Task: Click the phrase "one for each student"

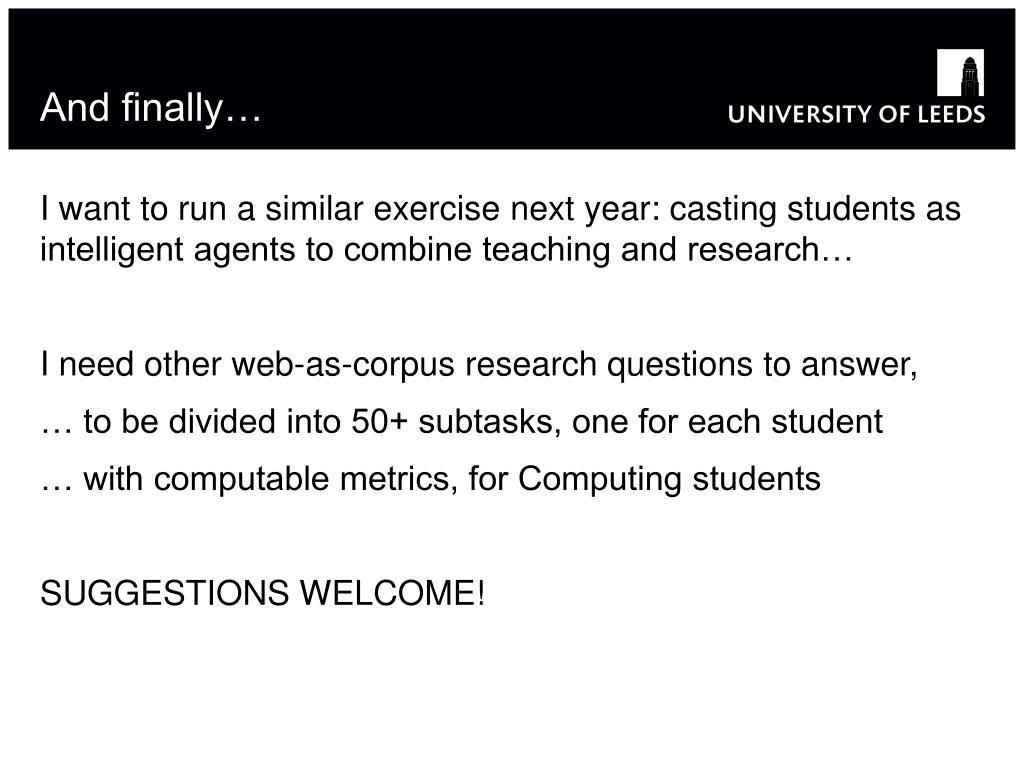Action: click(x=728, y=422)
